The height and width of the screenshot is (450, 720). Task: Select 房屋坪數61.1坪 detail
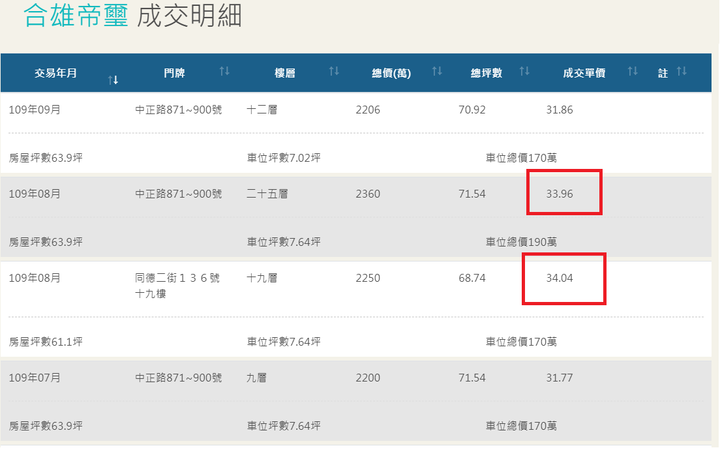pos(45,342)
